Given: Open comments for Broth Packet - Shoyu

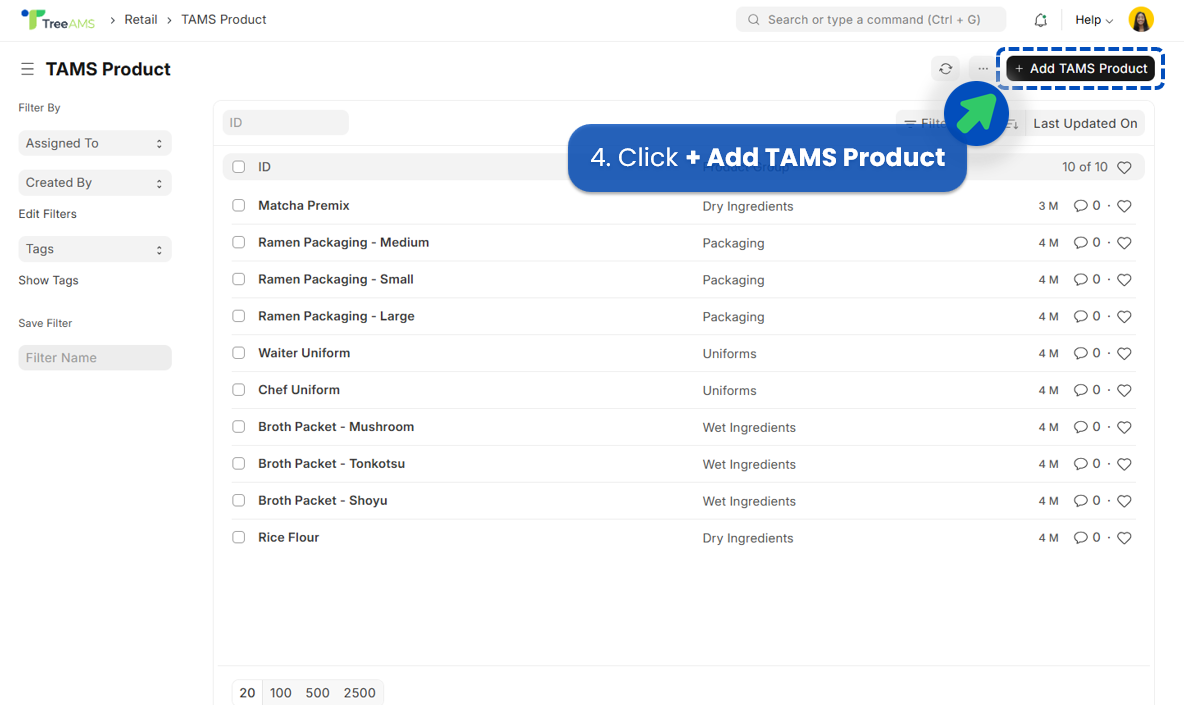Looking at the screenshot, I should click(1087, 501).
